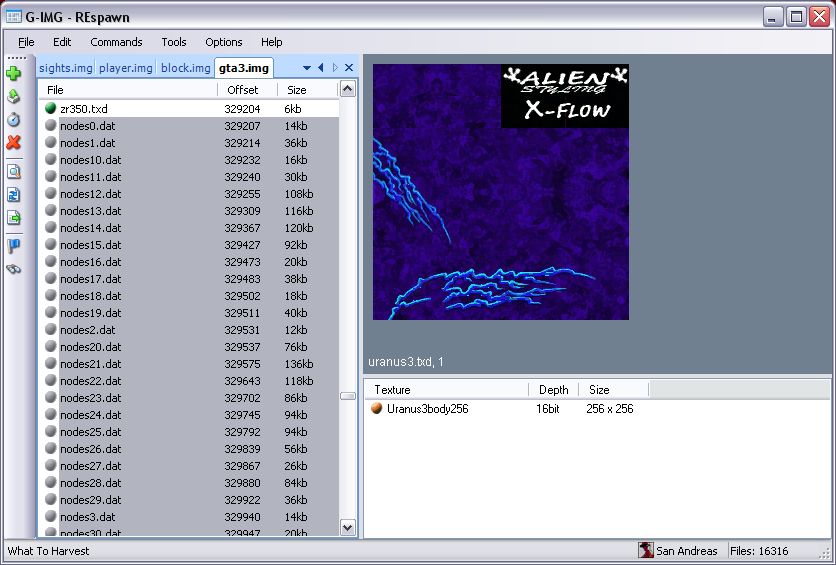
Task: Switch to the sights.img tab
Action: point(66,68)
